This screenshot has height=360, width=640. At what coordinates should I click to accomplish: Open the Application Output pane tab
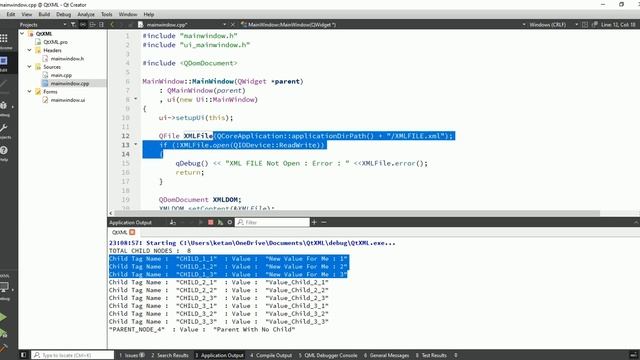pos(219,355)
